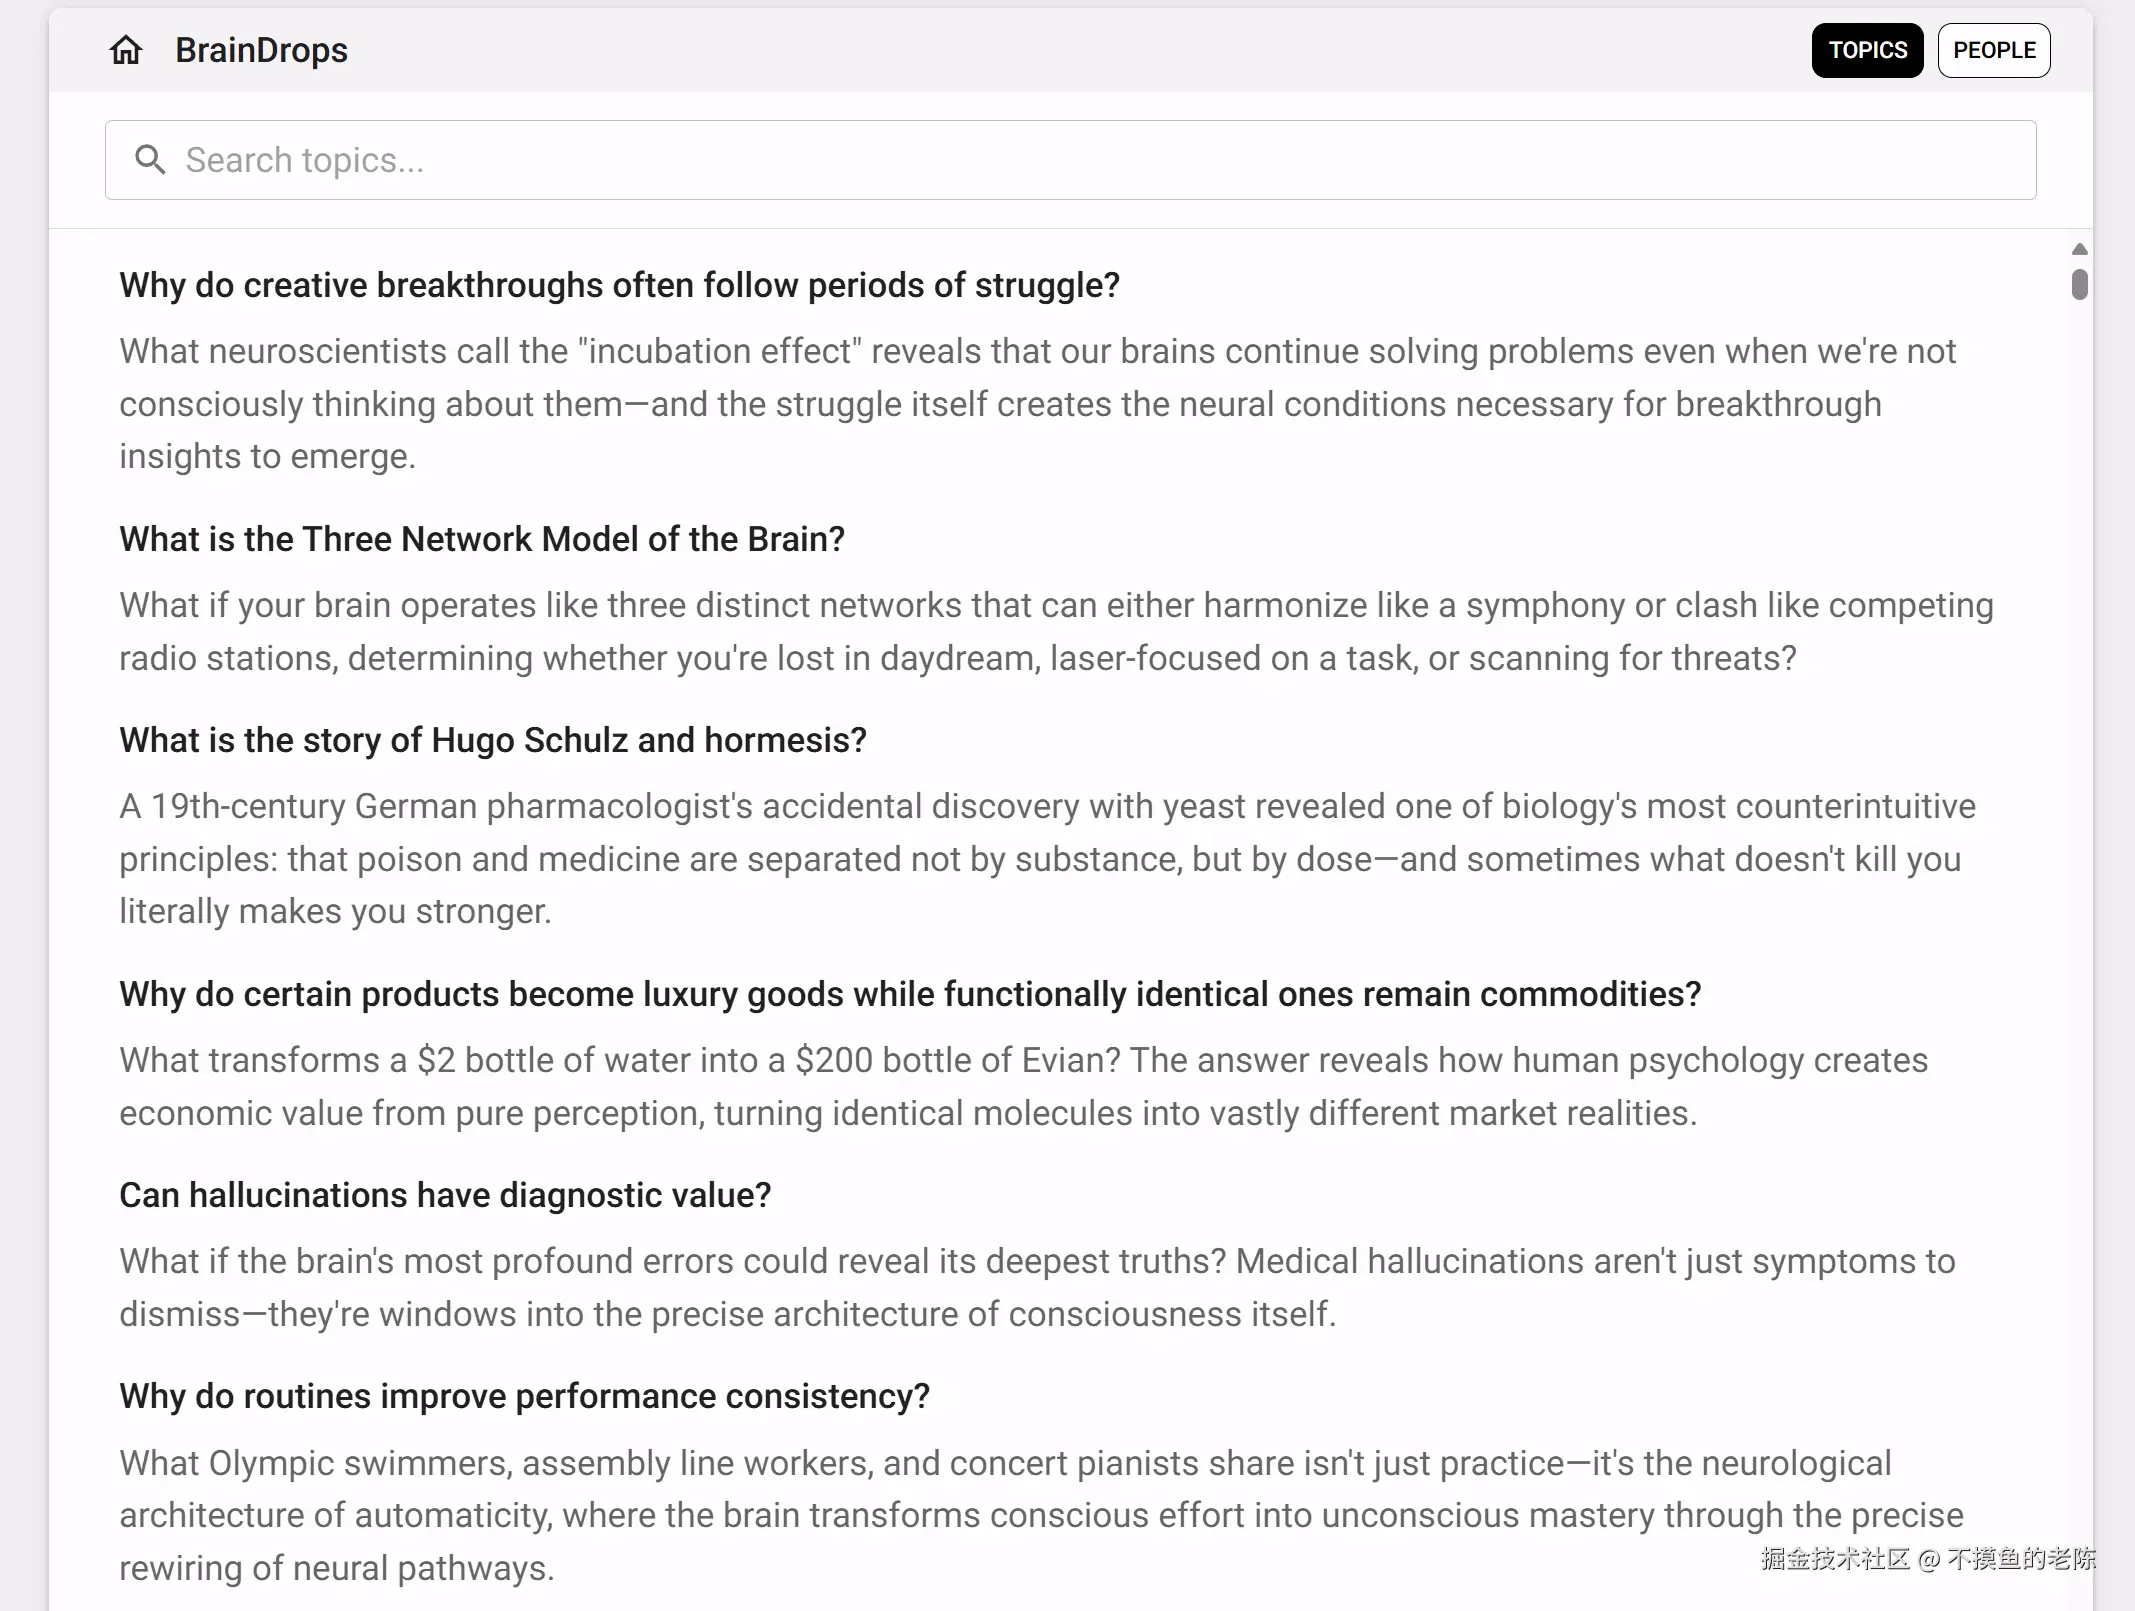Click the home icon
Screen dimensions: 2135x1611
tap(126, 50)
